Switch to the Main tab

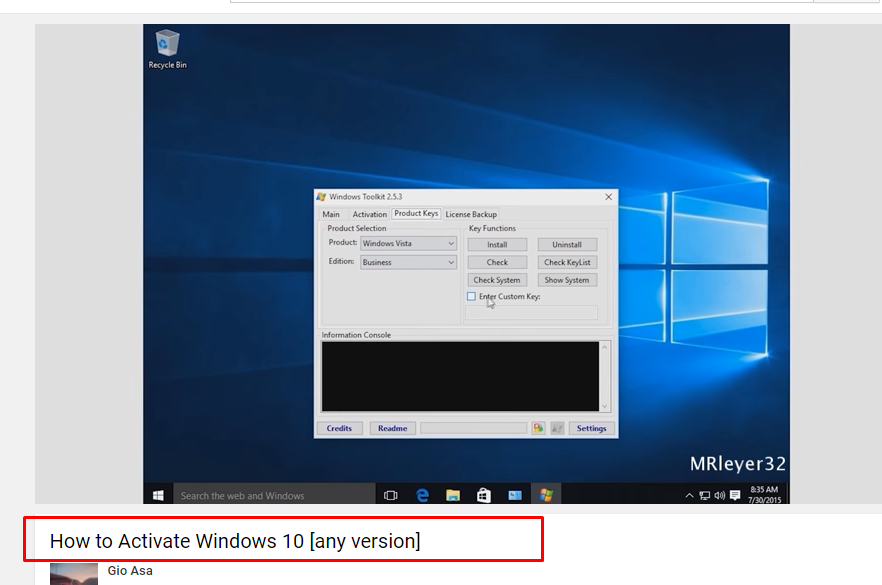331,214
